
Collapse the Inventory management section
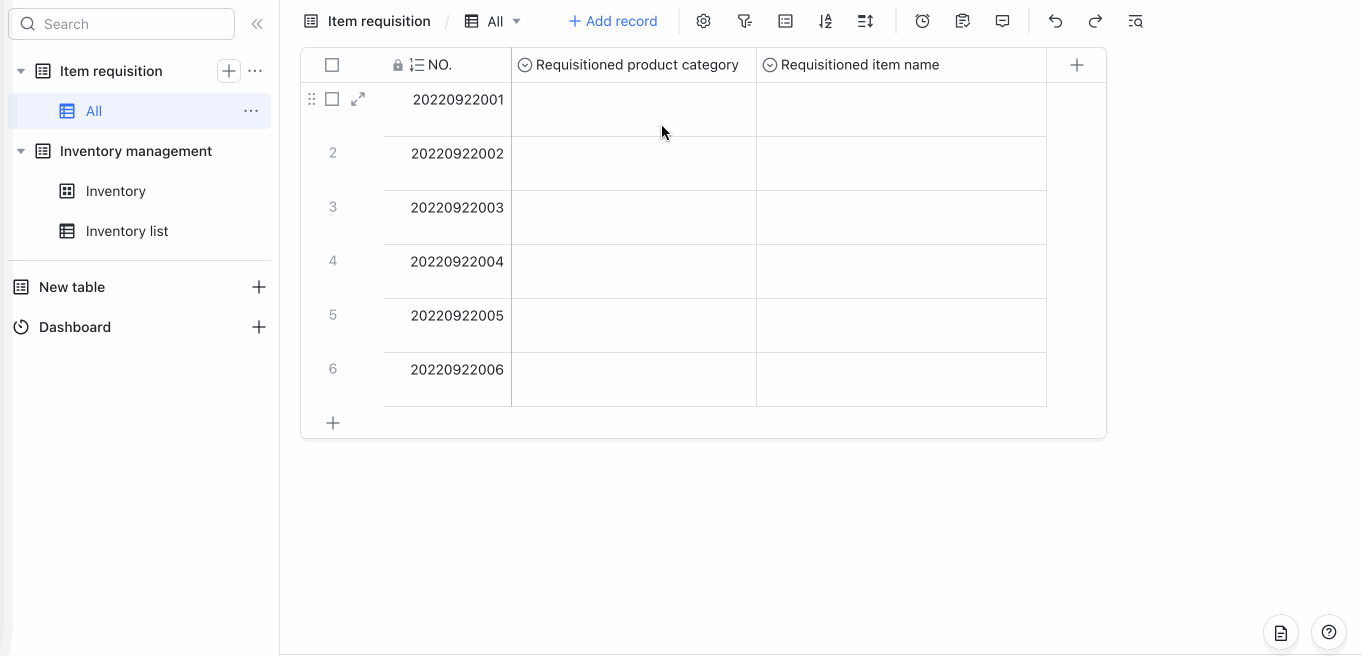tap(20, 151)
